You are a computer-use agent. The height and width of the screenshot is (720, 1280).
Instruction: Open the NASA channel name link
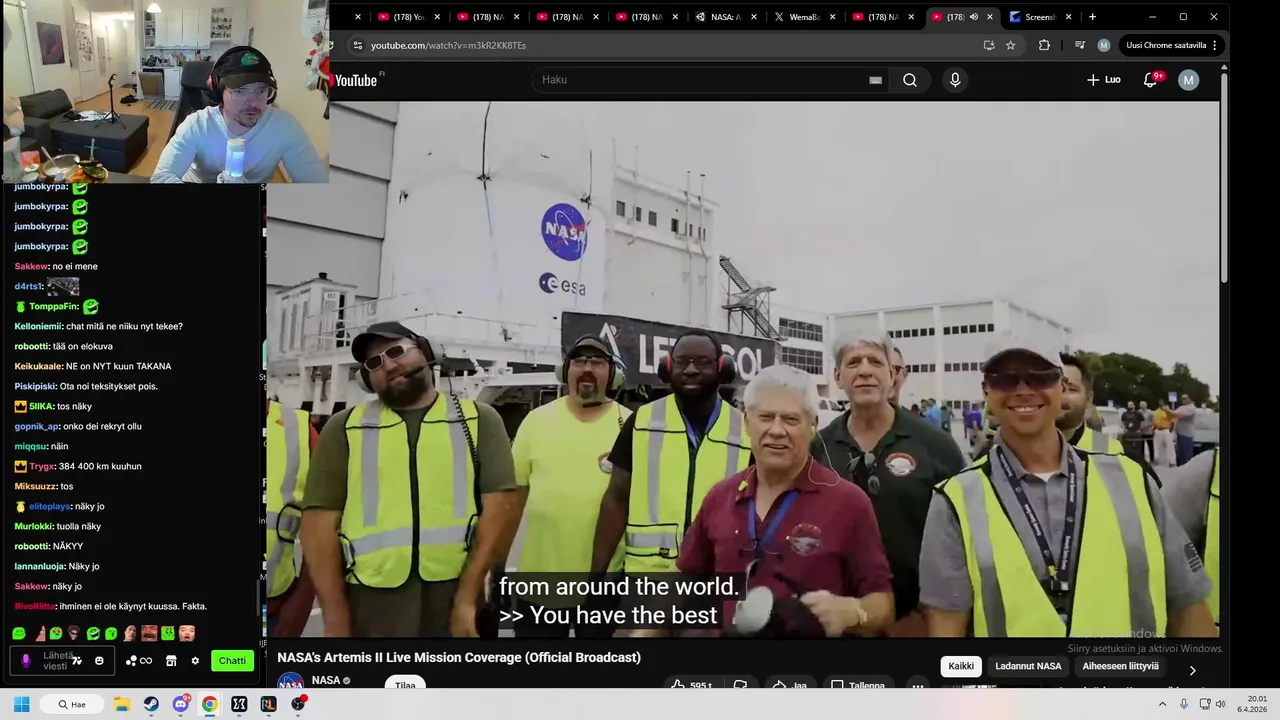coord(326,680)
